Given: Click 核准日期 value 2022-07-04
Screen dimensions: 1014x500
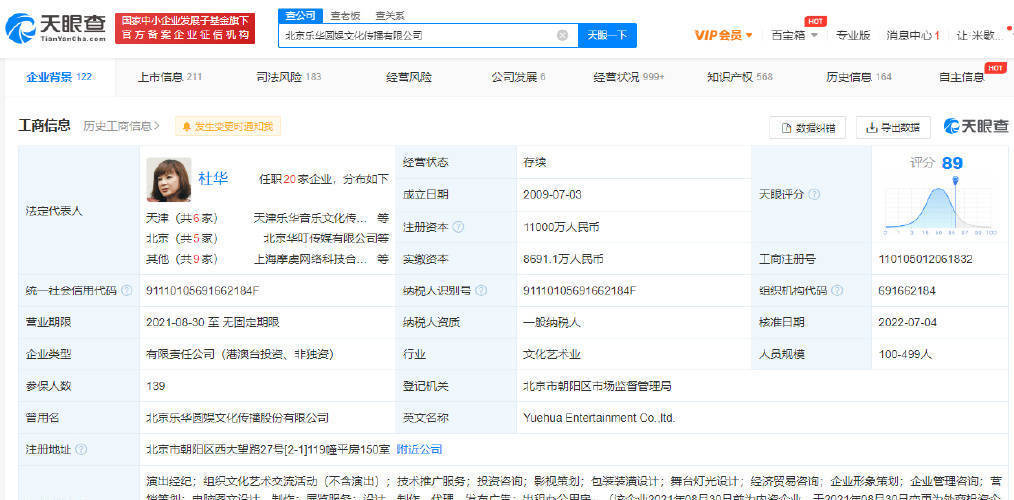Looking at the screenshot, I should point(908,322).
